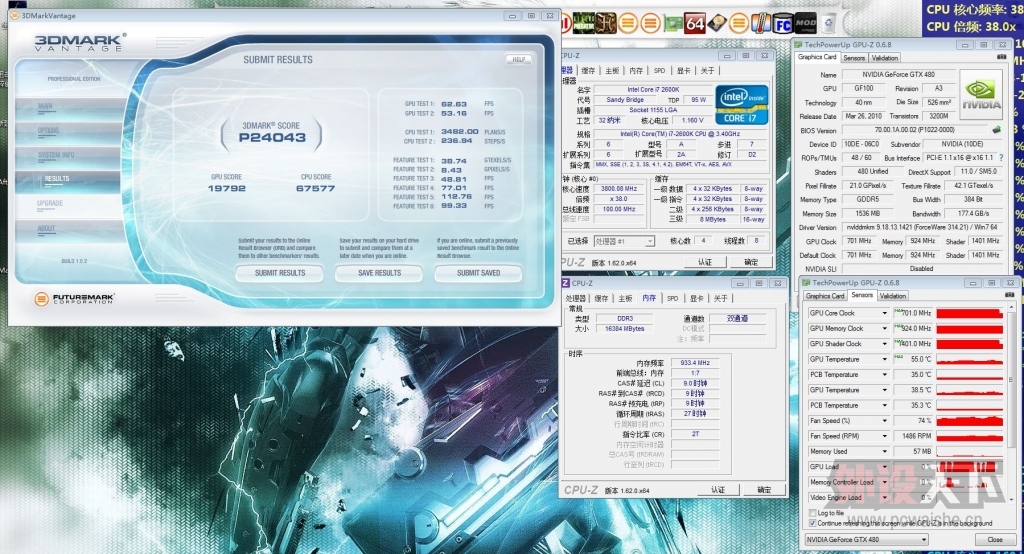The height and width of the screenshot is (554, 1024).
Task: Expand the GPU Core Clock sensor dropdown
Action: coord(885,313)
